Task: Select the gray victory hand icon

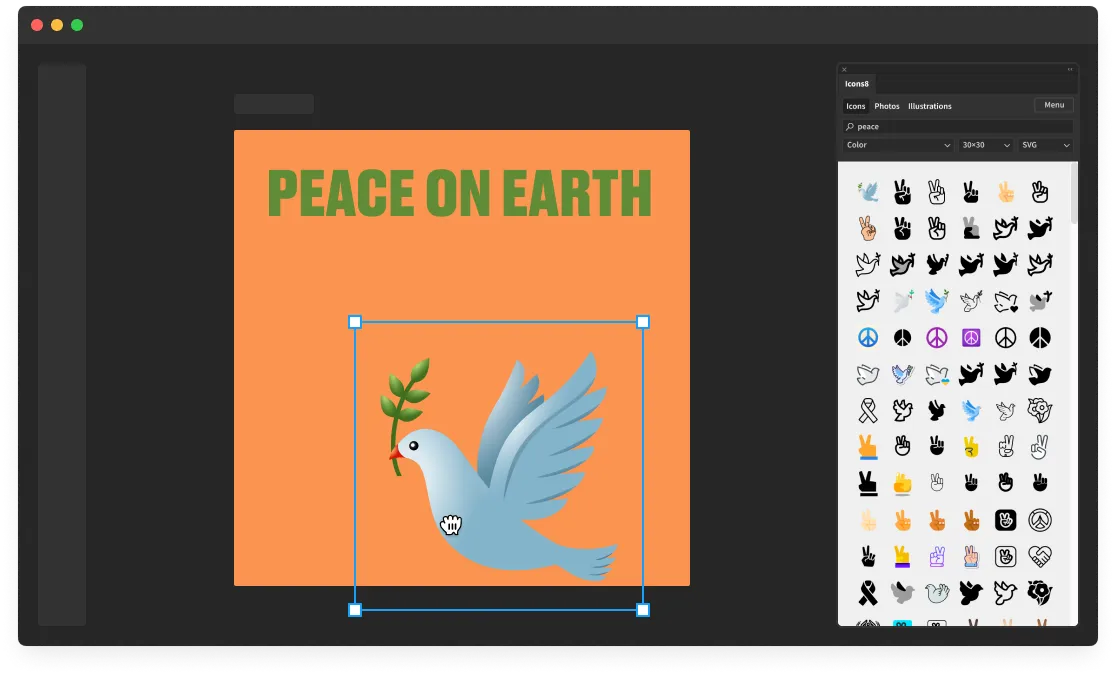Action: [968, 228]
